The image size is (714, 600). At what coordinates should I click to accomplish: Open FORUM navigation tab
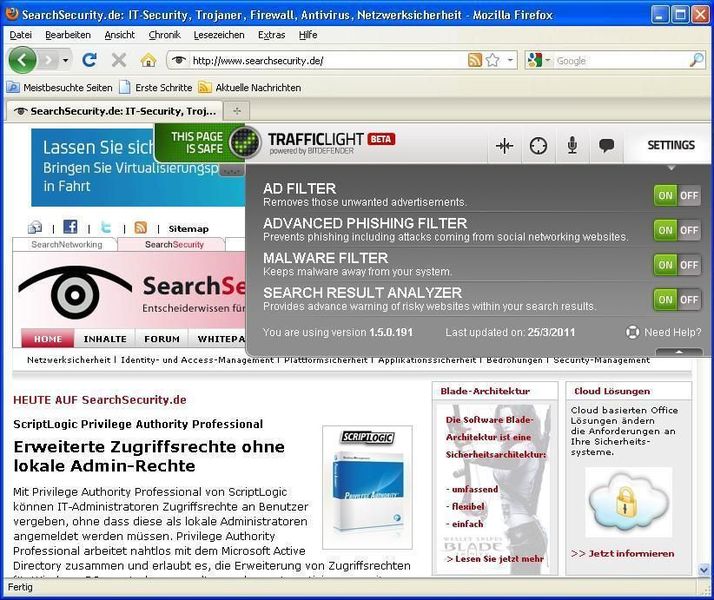coord(162,339)
